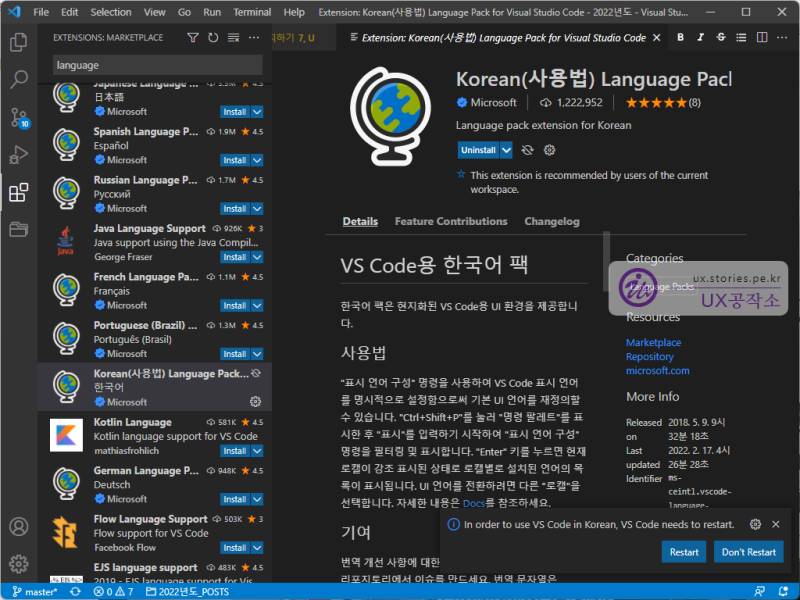The height and width of the screenshot is (600, 800).
Task: Follow the Docs link in usage text
Action: 473,503
